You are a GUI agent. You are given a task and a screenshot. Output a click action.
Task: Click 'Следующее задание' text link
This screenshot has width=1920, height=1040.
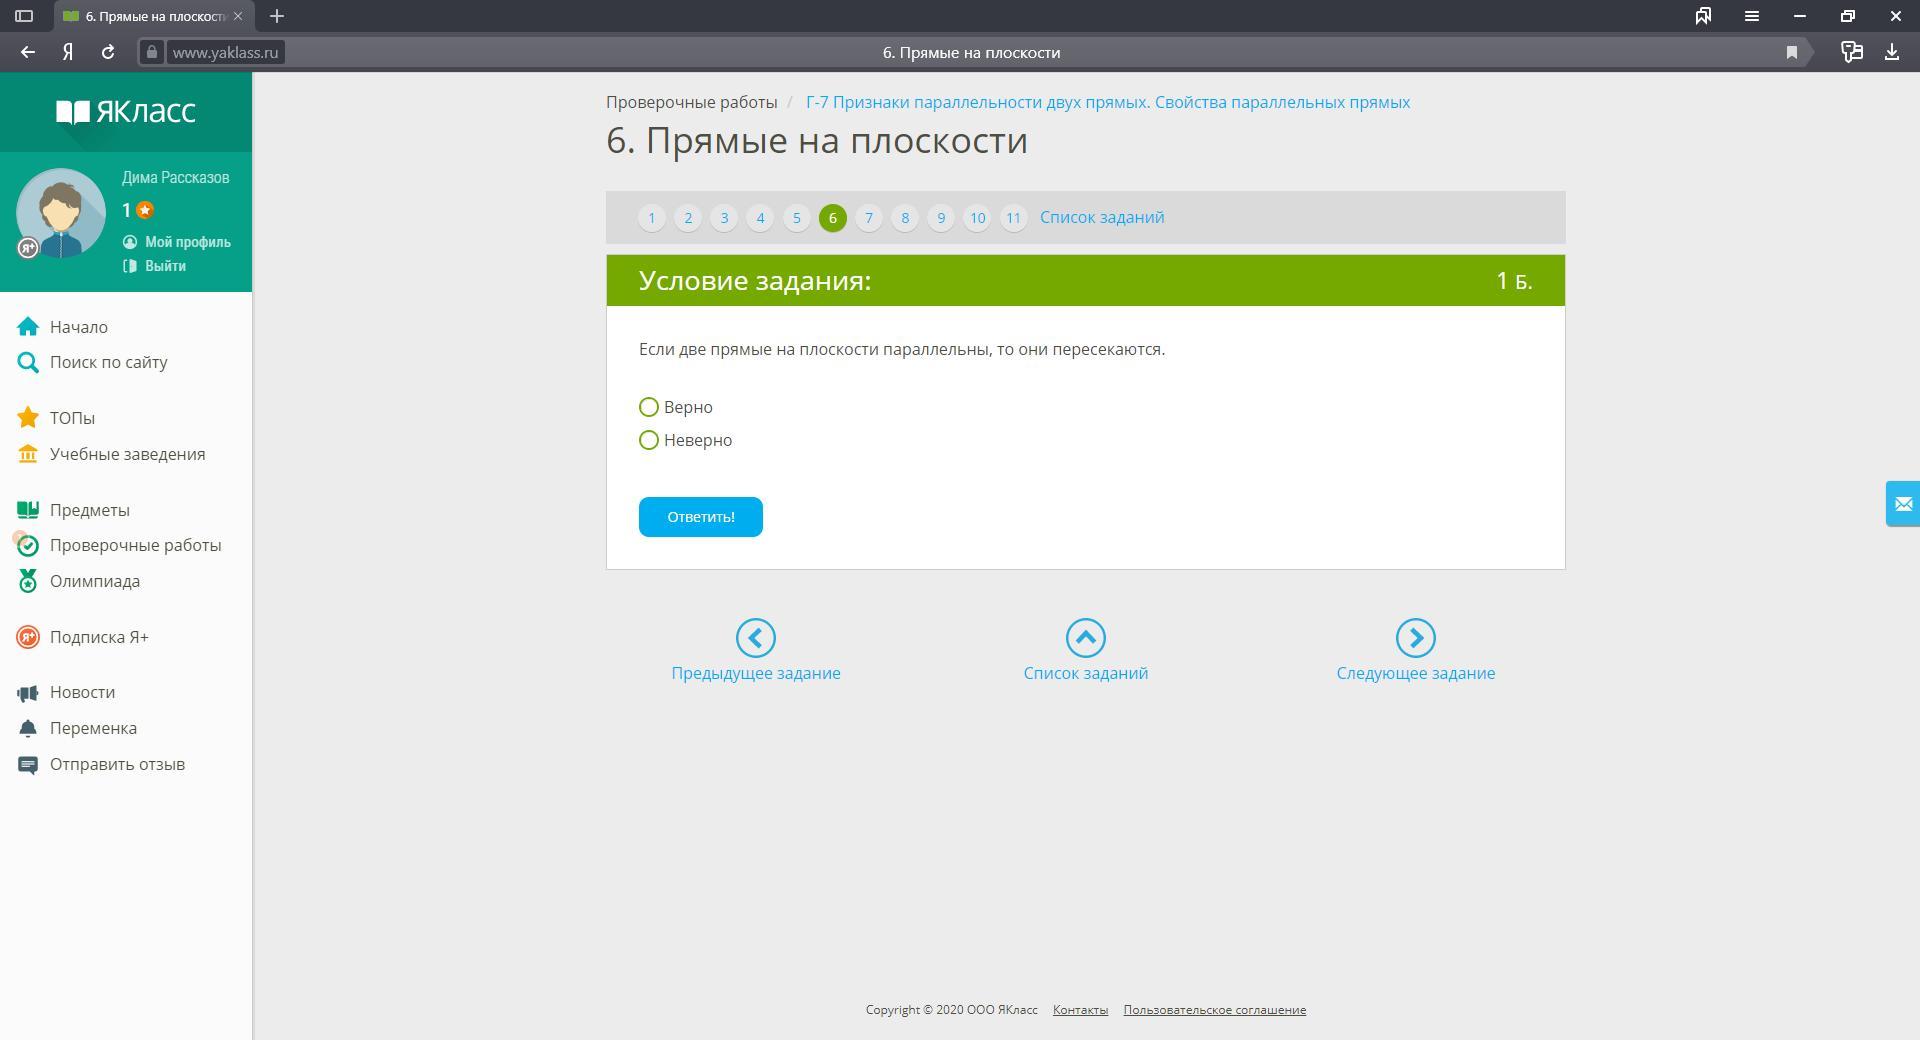click(1416, 673)
